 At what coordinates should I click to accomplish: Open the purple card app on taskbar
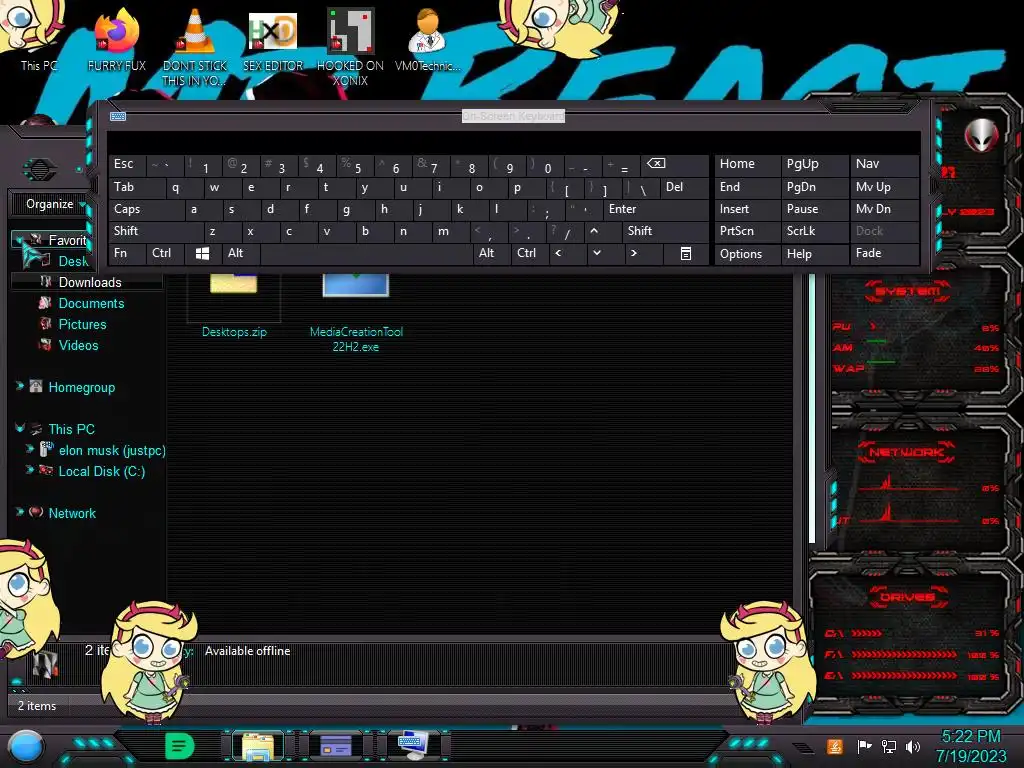[x=336, y=746]
